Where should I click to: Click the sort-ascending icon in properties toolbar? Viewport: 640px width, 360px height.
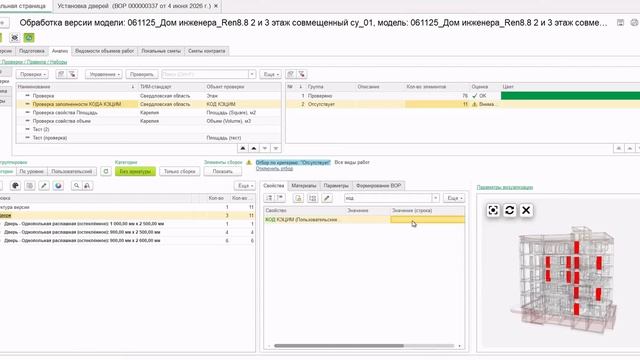click(x=269, y=198)
